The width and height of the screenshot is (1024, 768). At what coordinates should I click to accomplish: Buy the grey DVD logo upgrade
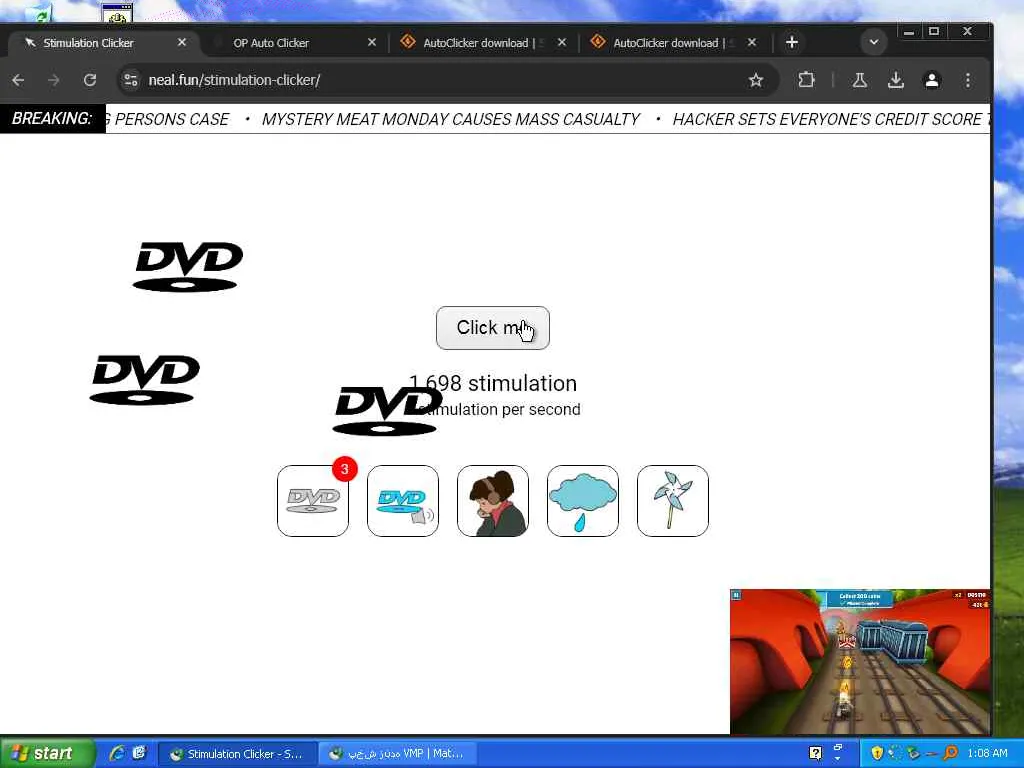click(x=313, y=501)
